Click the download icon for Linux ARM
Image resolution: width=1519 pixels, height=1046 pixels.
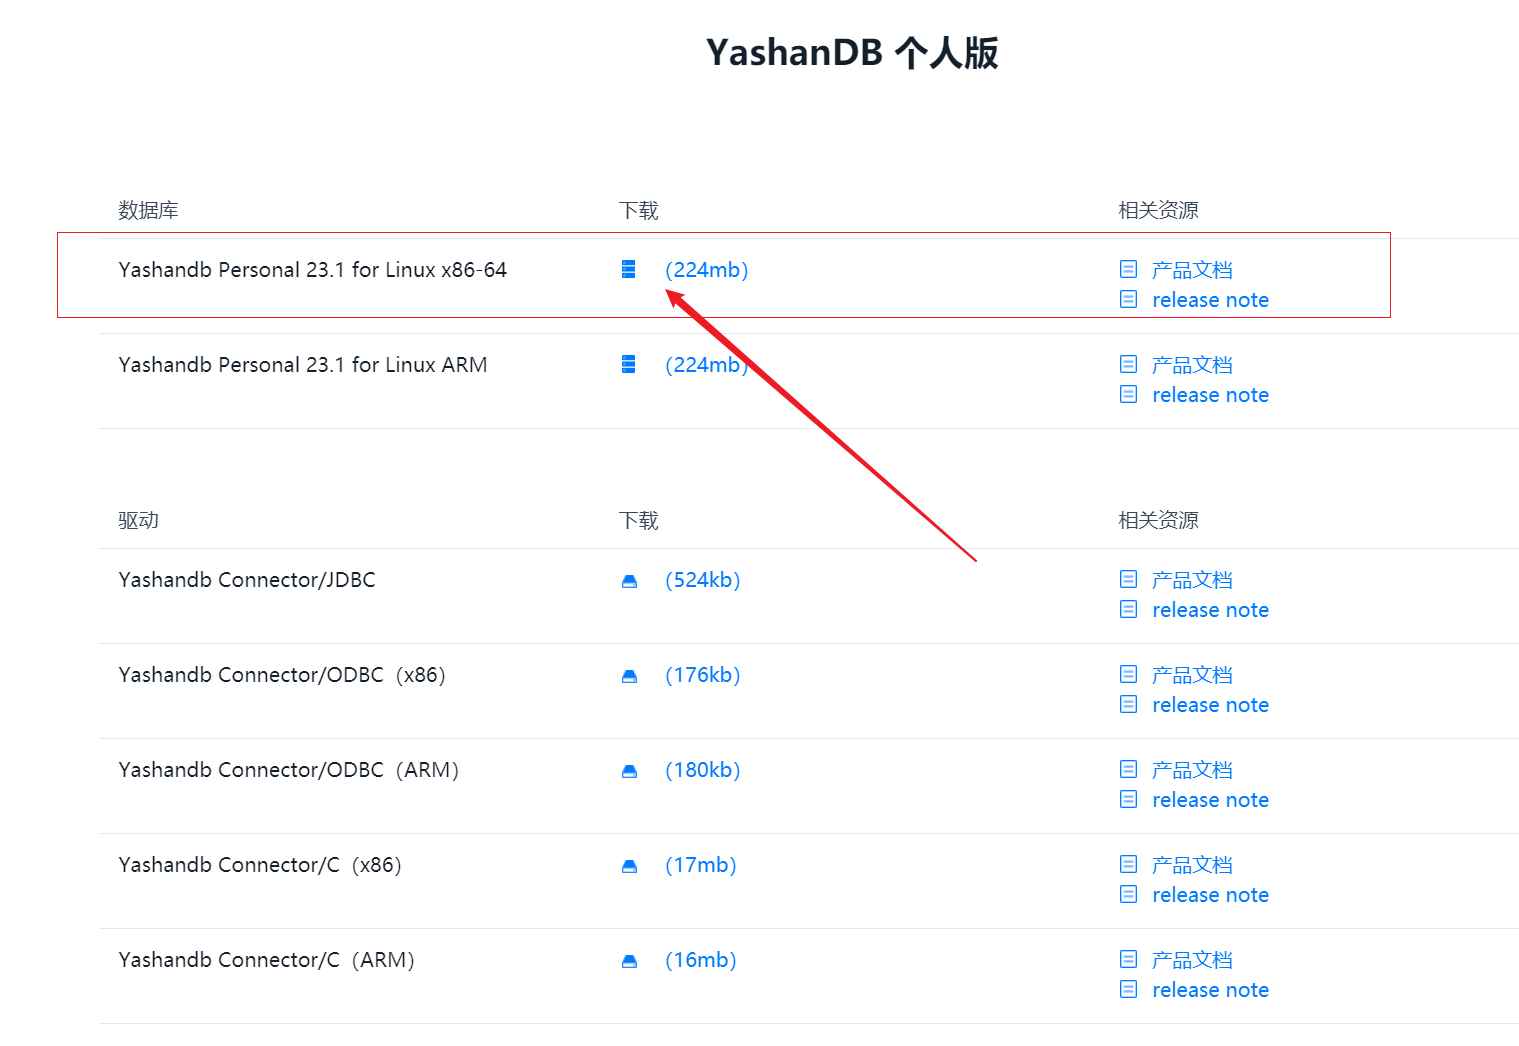tap(628, 364)
